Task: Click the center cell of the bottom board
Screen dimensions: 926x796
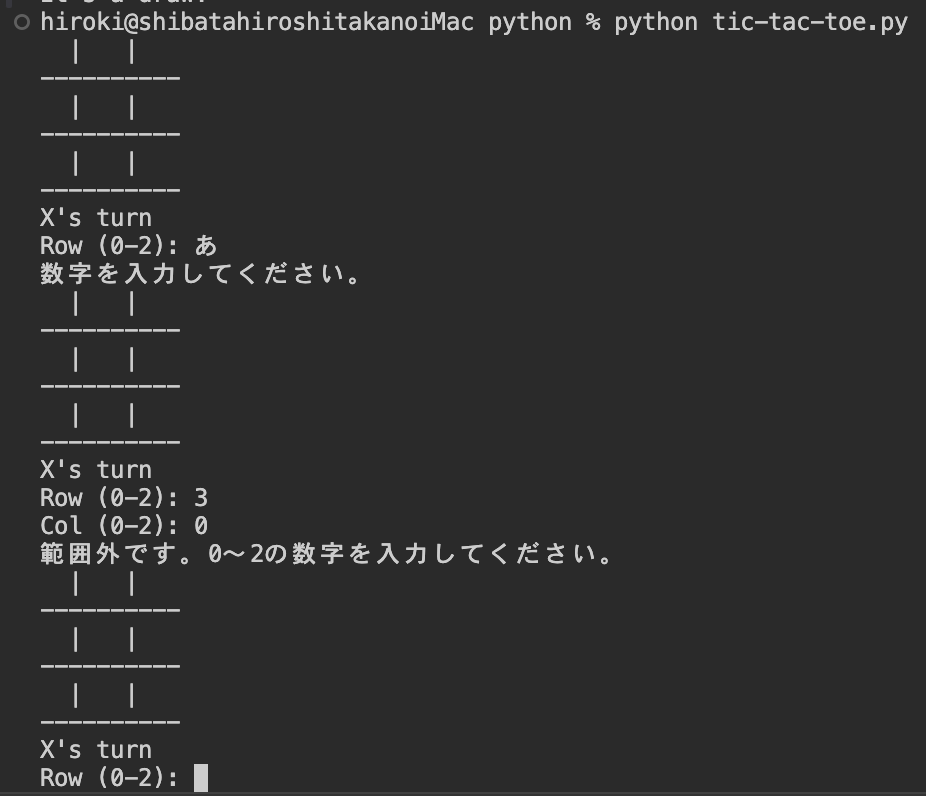Action: 103,639
